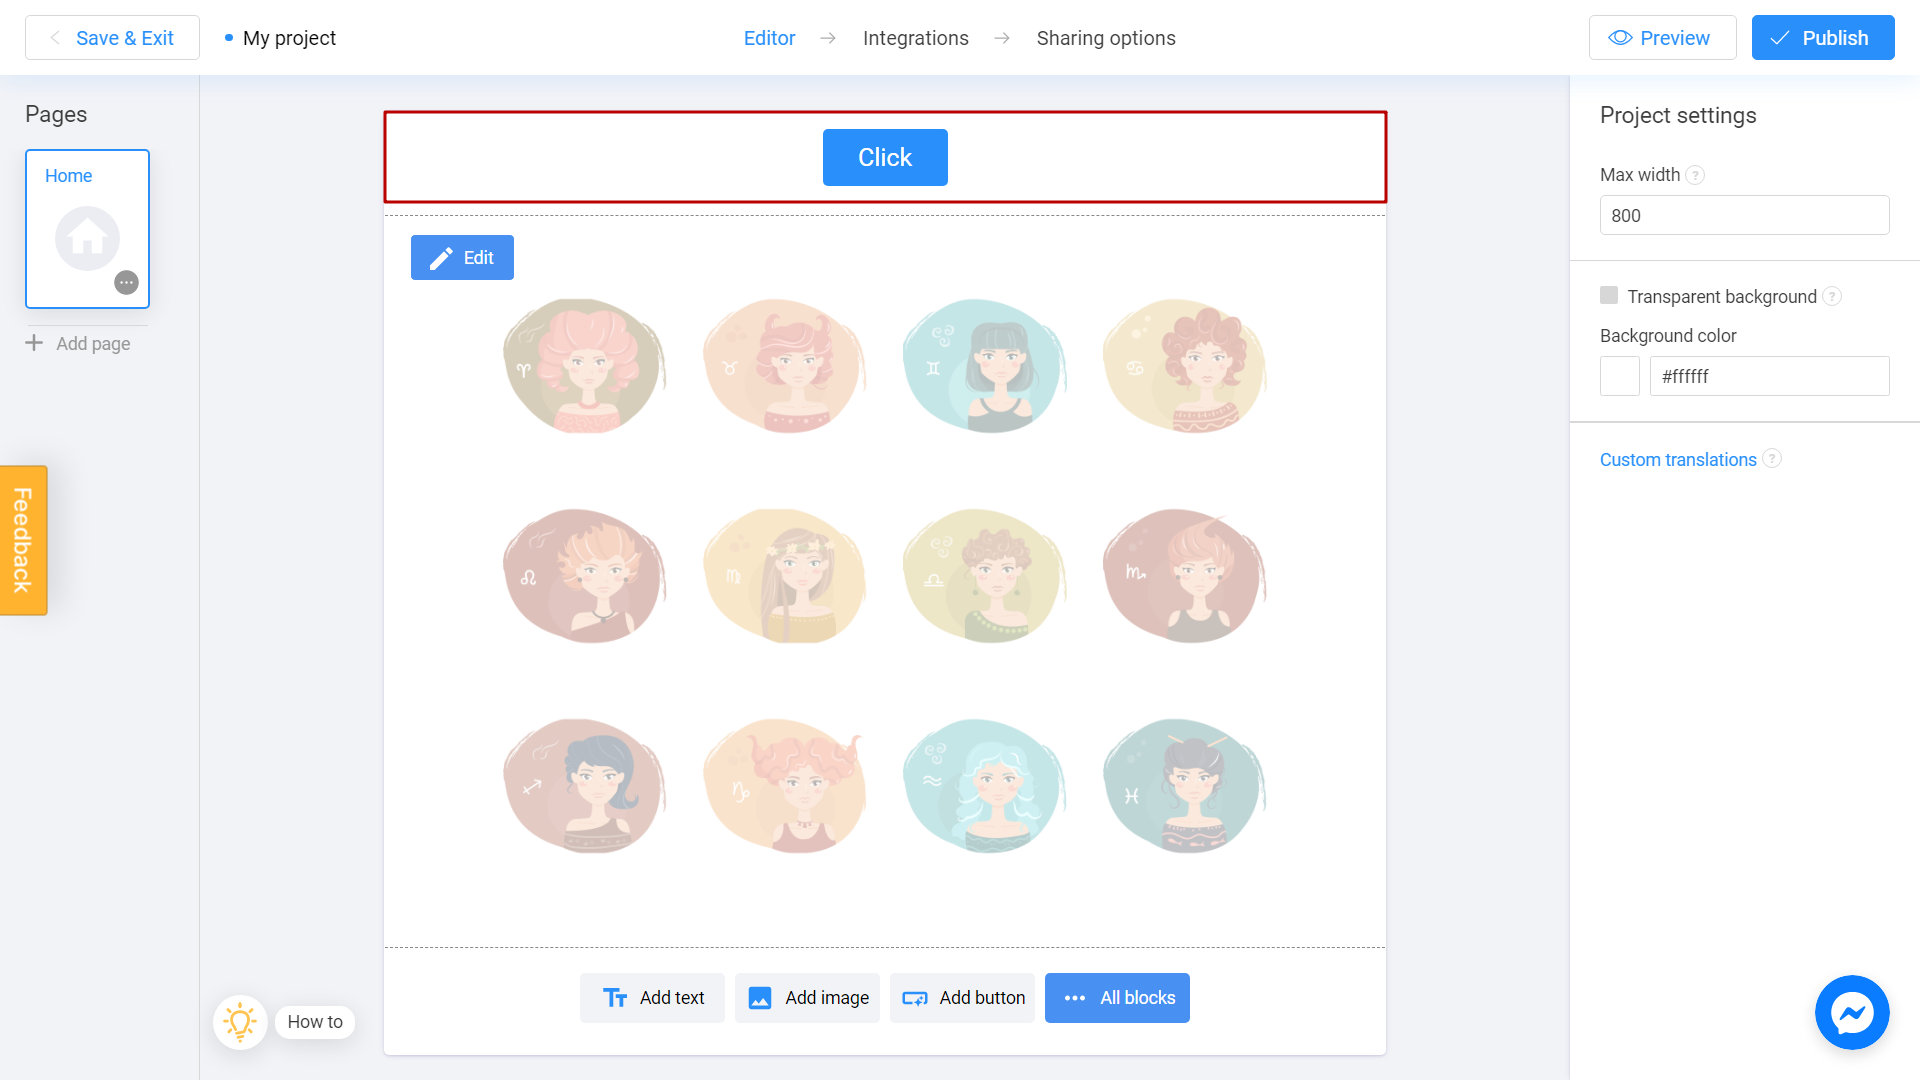Click the pencil Edit button
The image size is (1920, 1080).
tap(462, 257)
